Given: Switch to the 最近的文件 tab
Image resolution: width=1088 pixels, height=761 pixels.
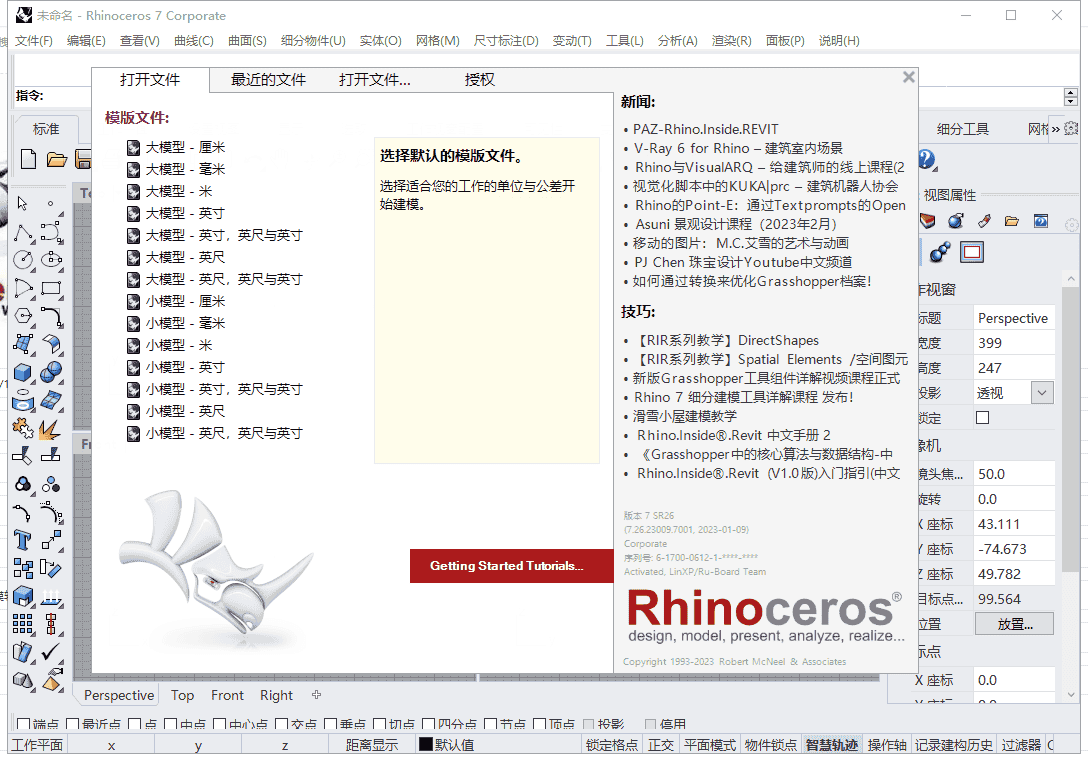Looking at the screenshot, I should (x=269, y=79).
